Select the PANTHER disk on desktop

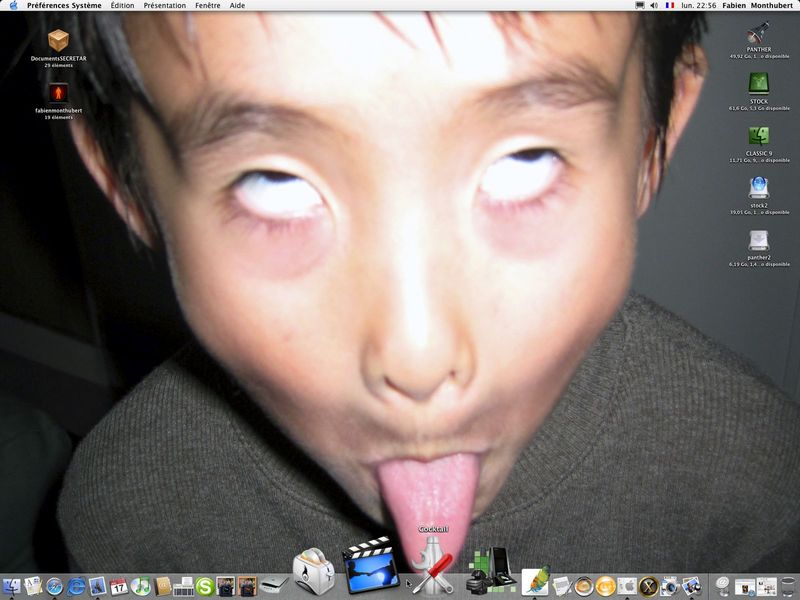pyautogui.click(x=759, y=33)
